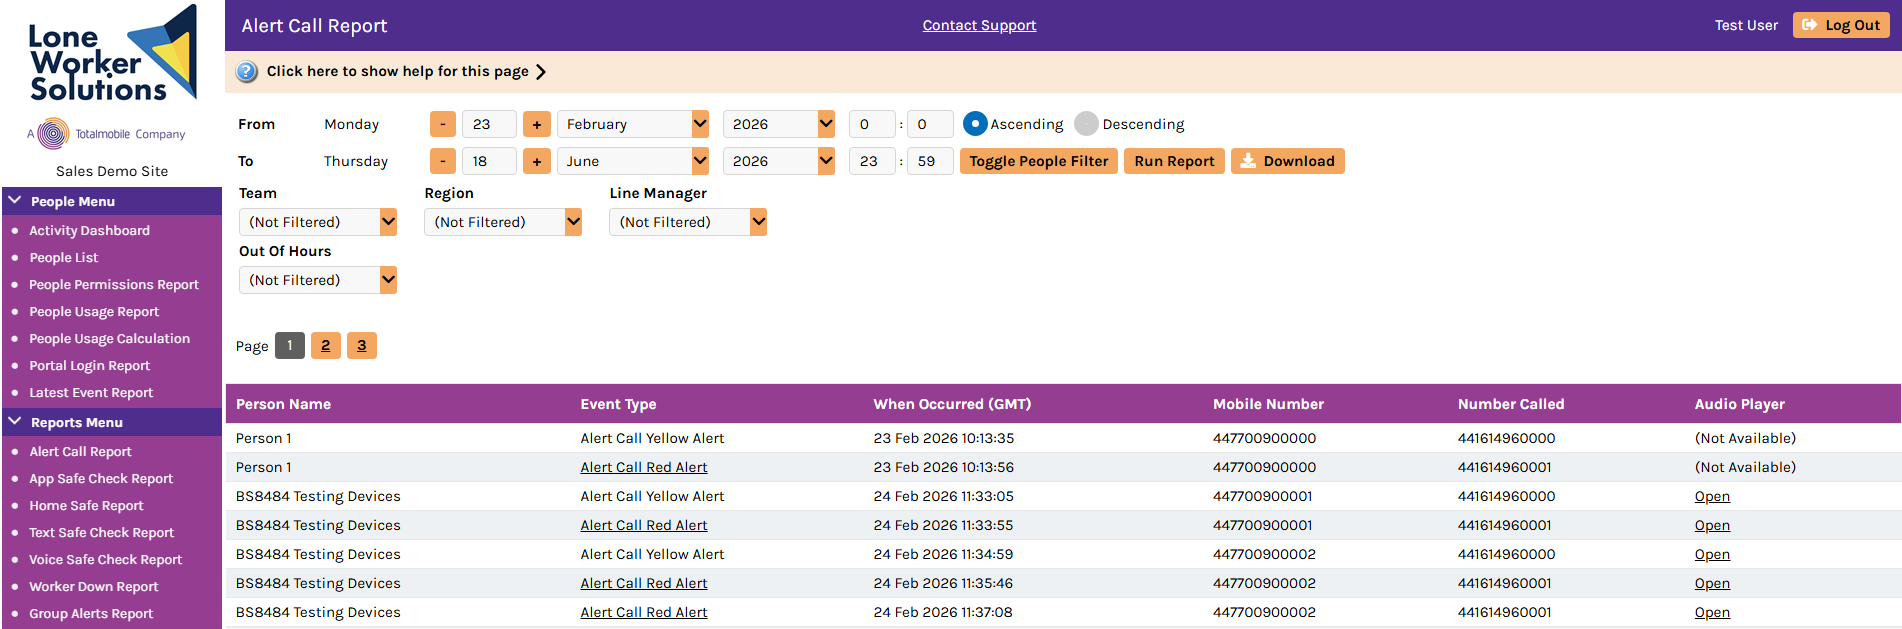Open Alert Call Report menu item

(80, 451)
